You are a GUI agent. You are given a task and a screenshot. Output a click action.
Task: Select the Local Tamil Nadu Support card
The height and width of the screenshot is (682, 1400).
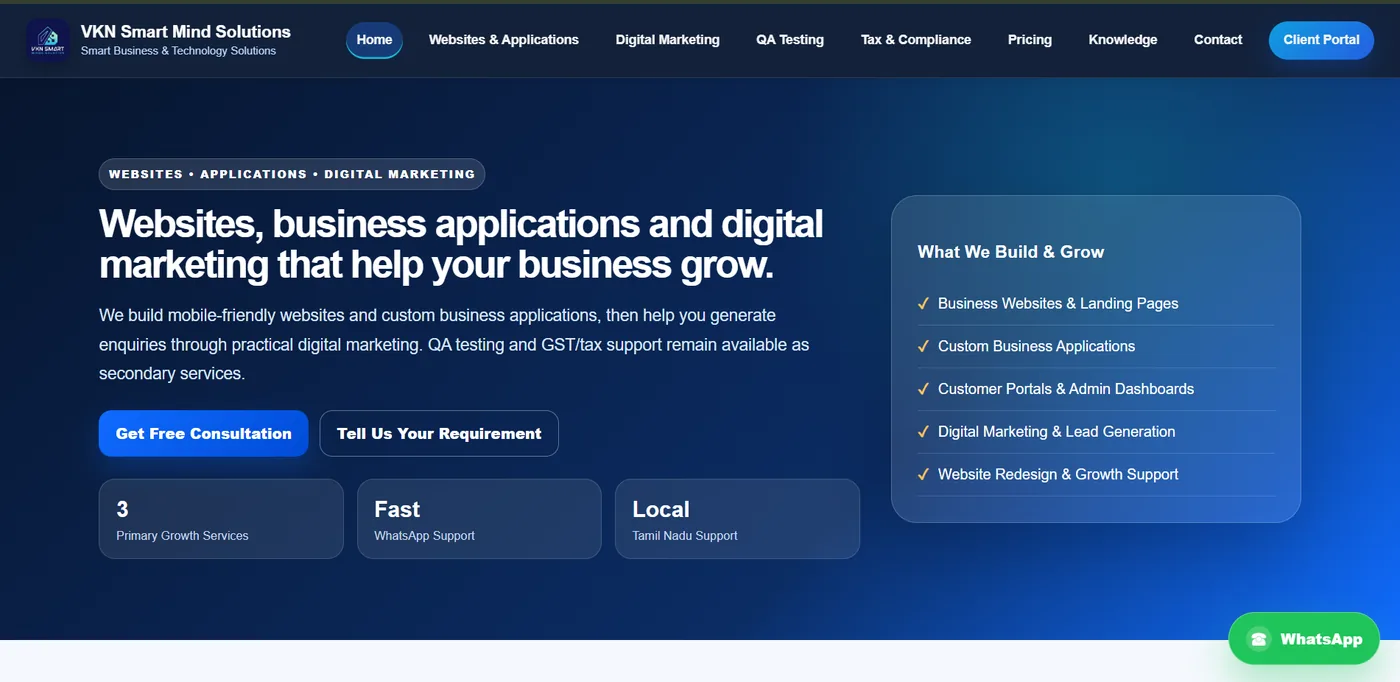pos(737,519)
